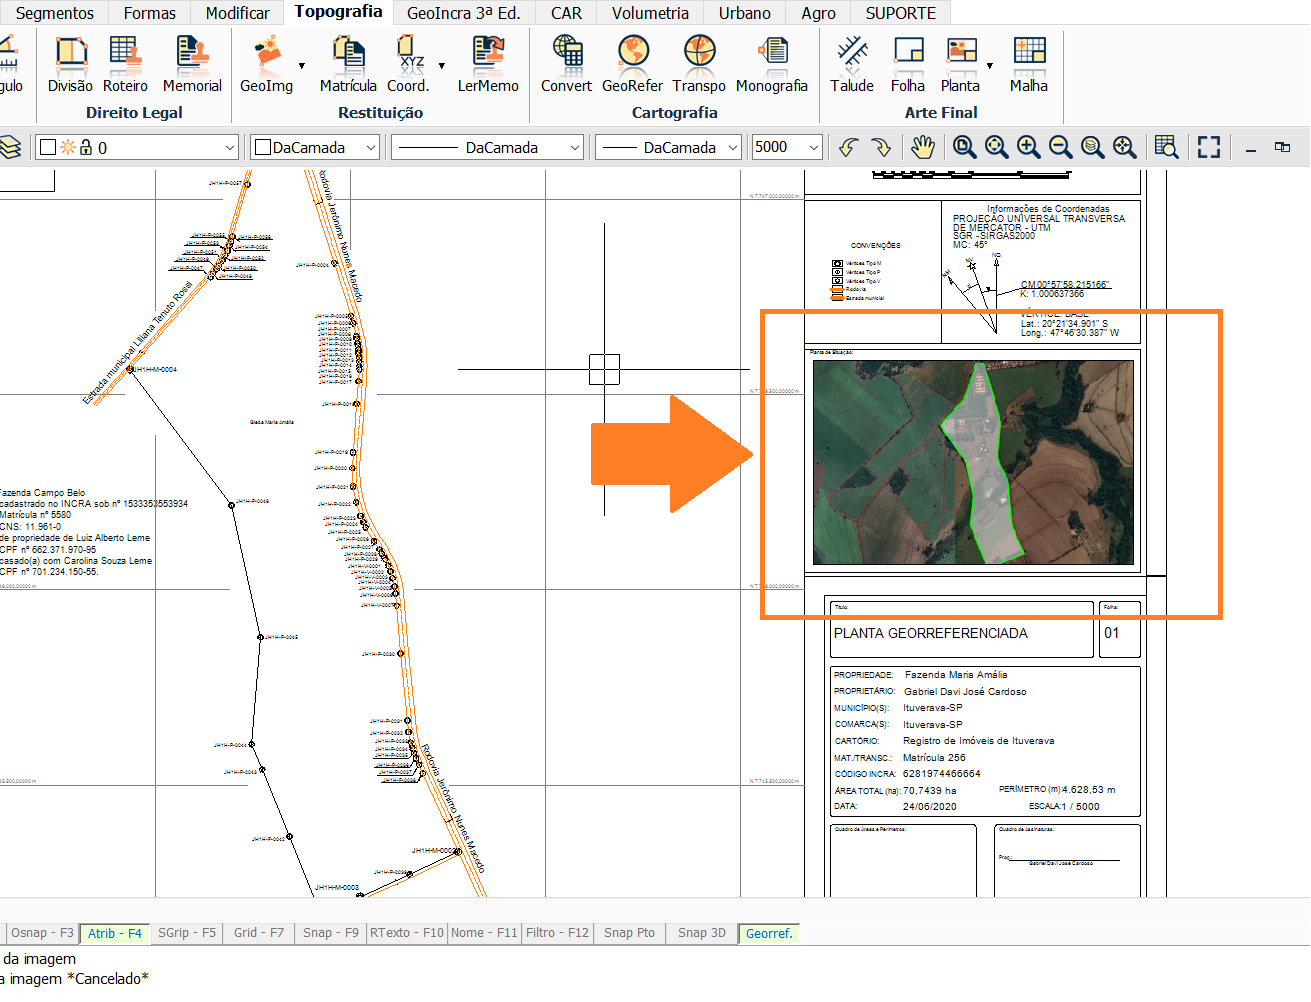Click the zoom in icon
The width and height of the screenshot is (1311, 1002).
[x=1028, y=147]
